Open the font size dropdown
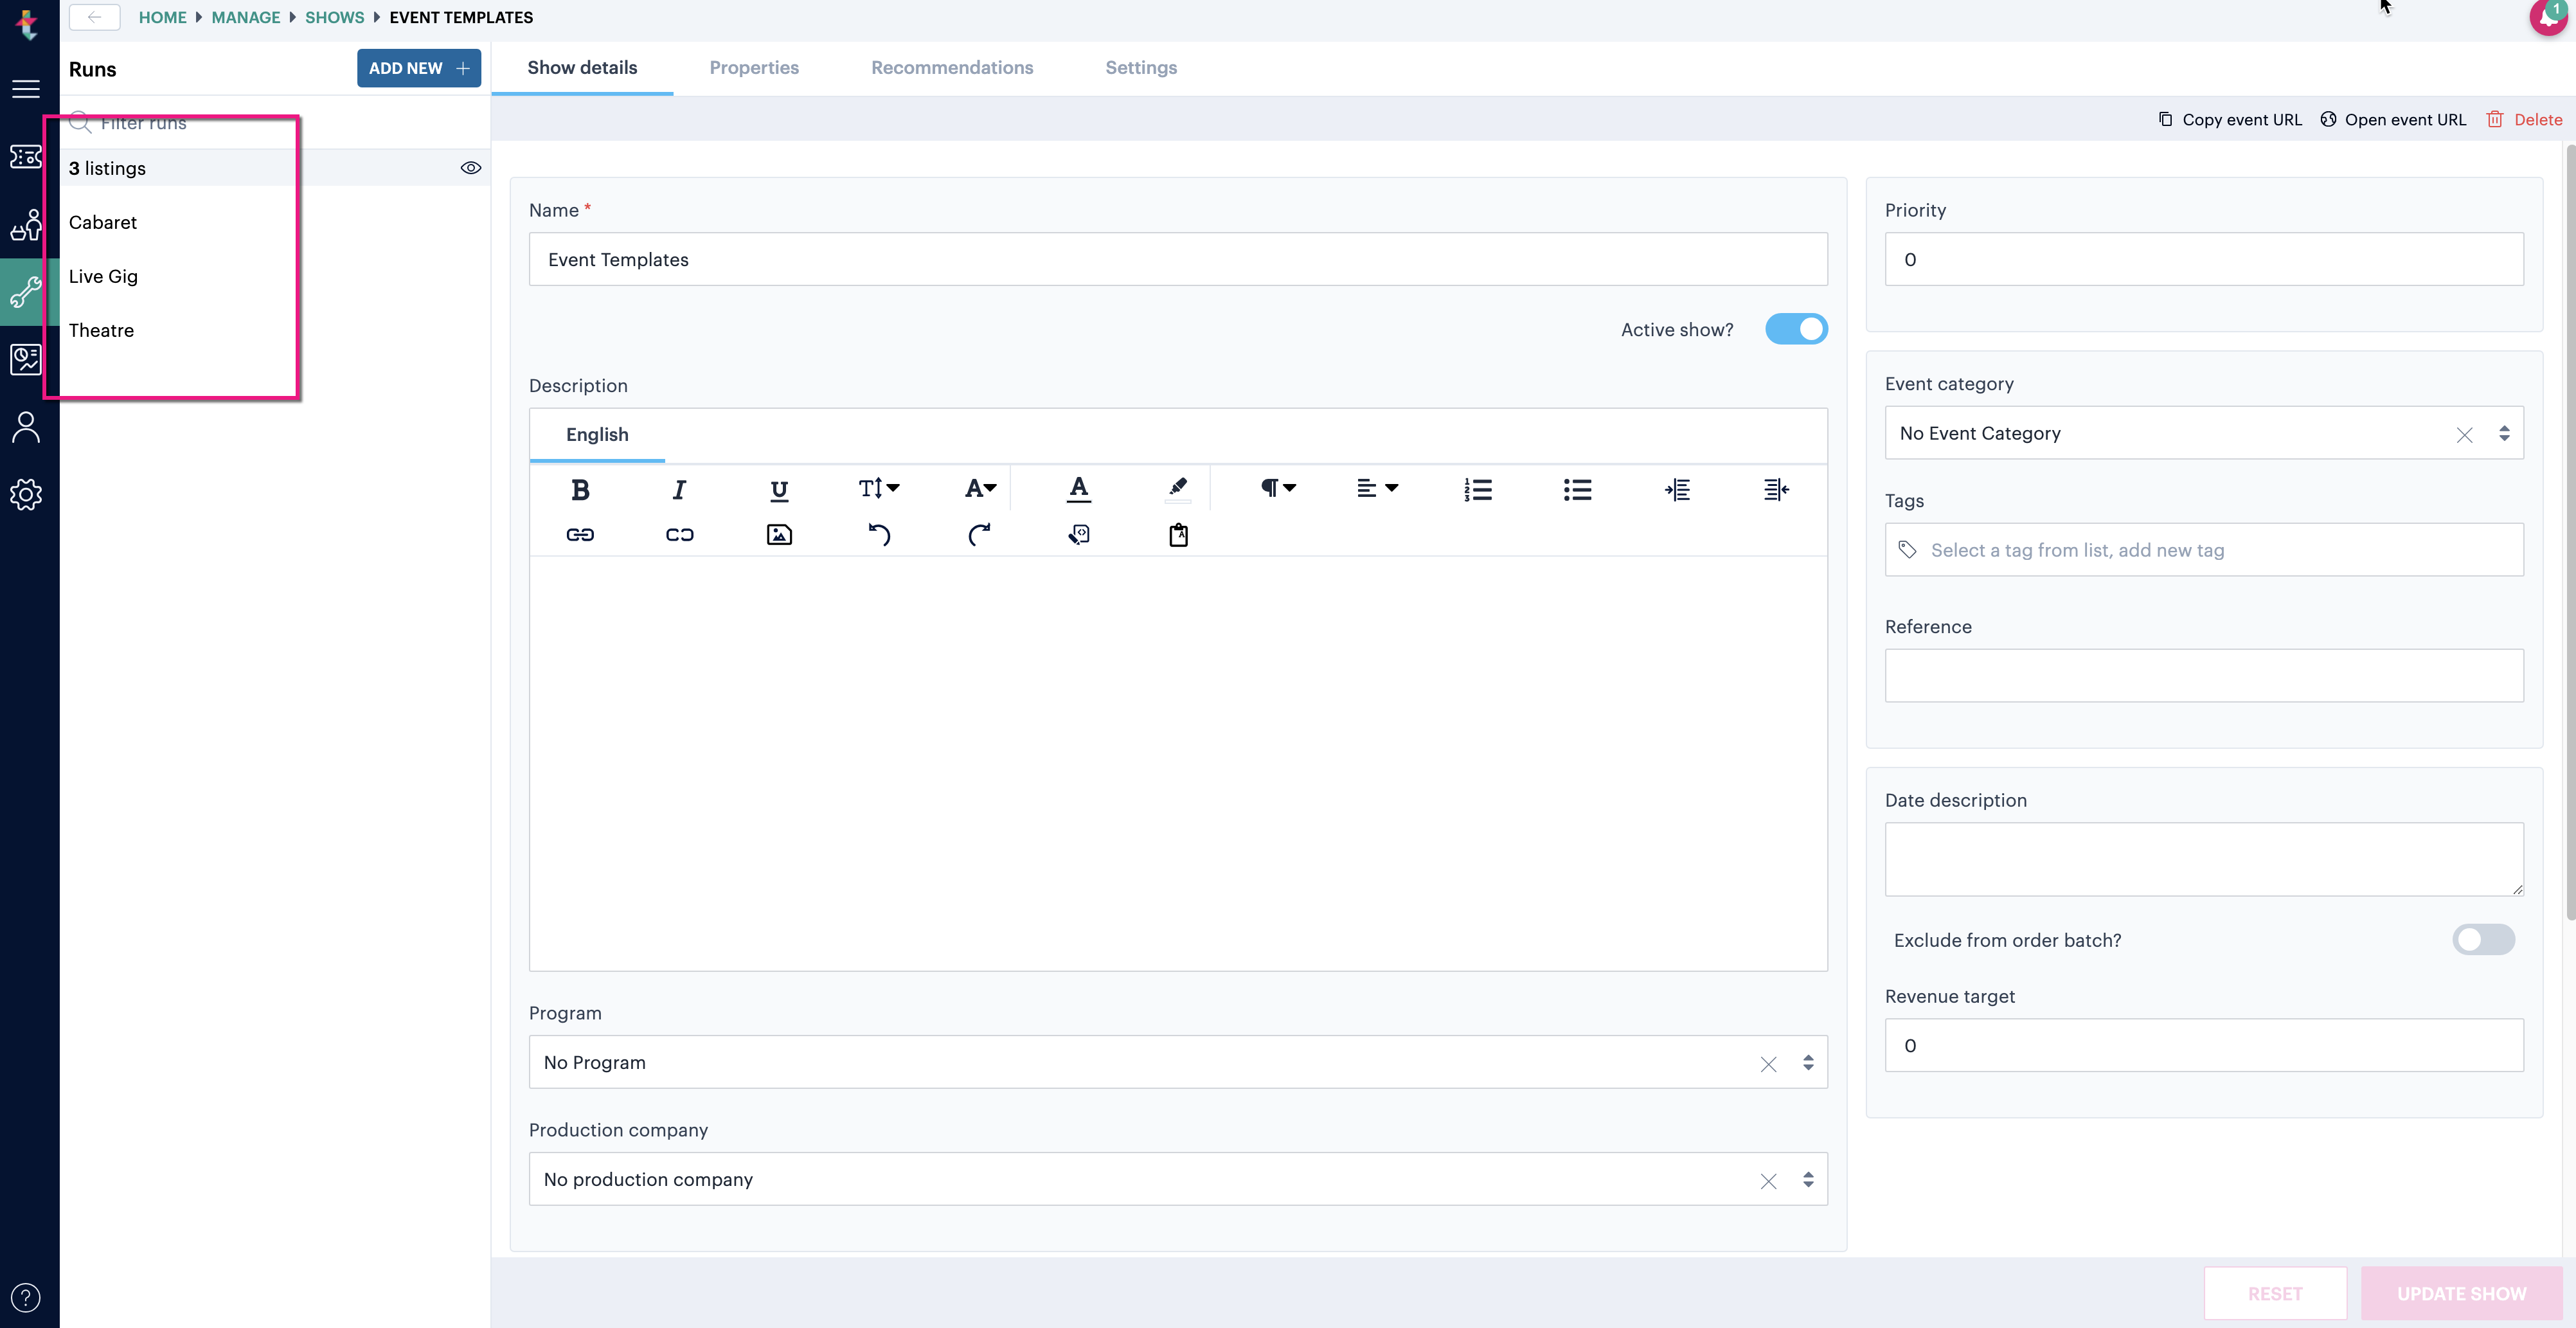2576x1328 pixels. click(x=879, y=488)
